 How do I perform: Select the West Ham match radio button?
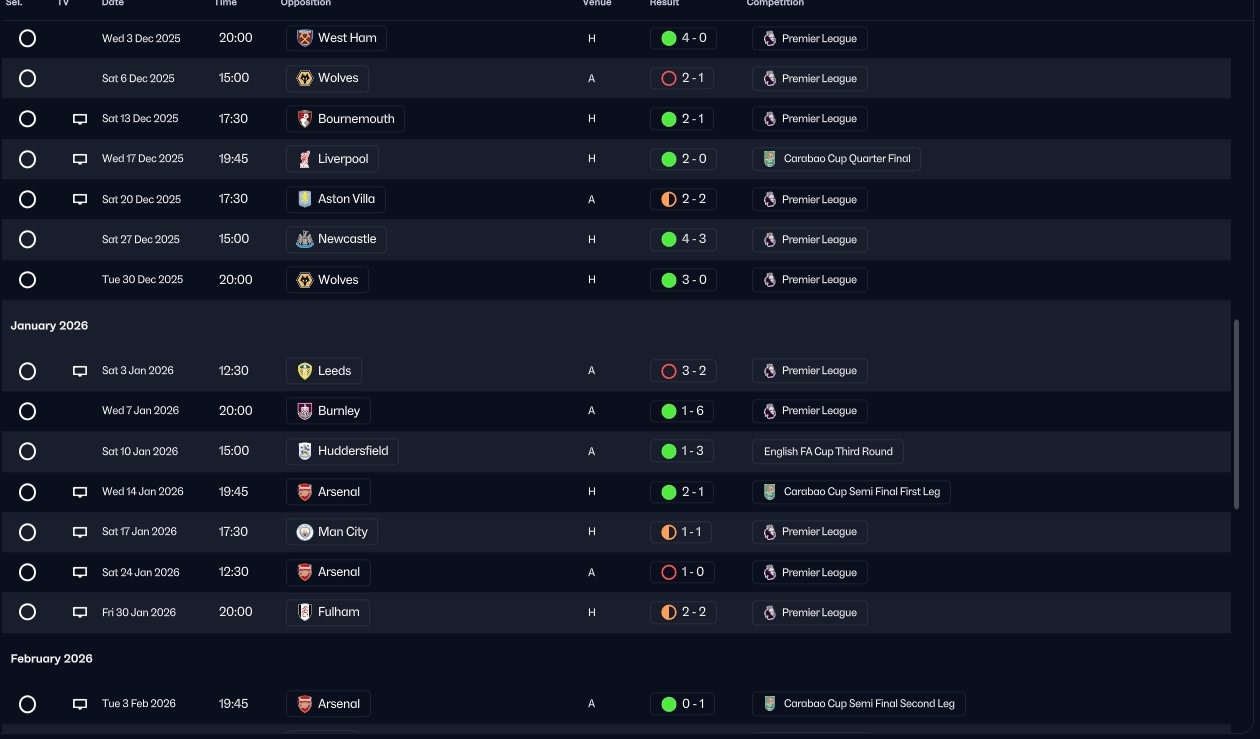pos(28,38)
